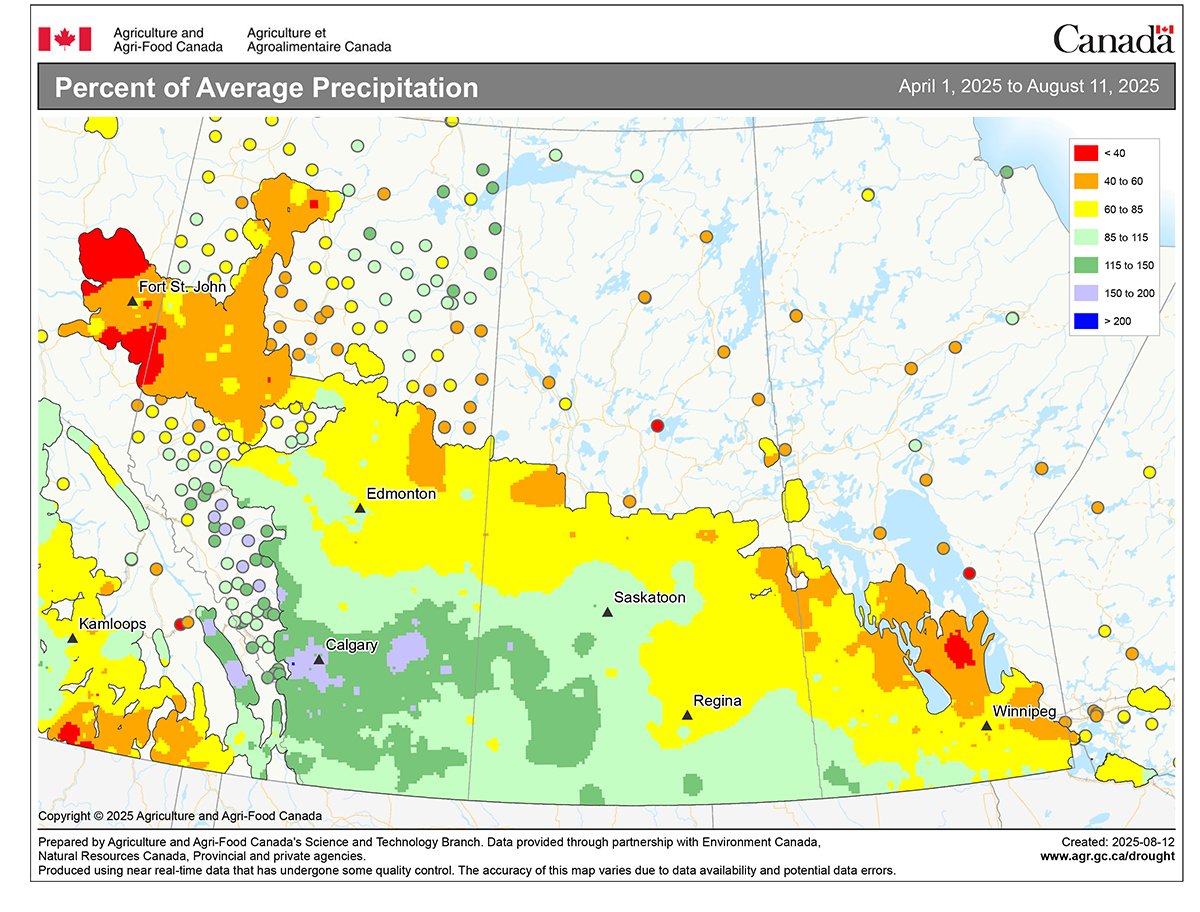Click the Kamloops city triangle marker
This screenshot has height=912, width=1200.
(x=72, y=637)
